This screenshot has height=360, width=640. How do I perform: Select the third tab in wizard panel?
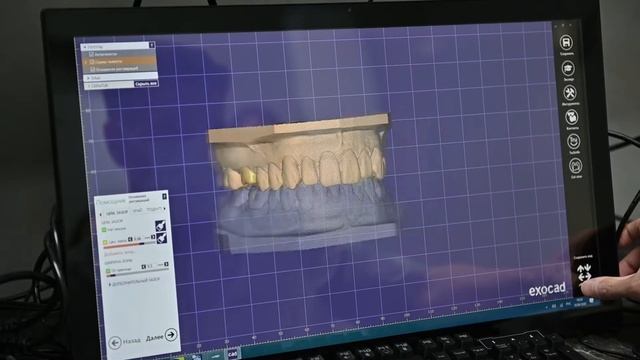pyautogui.click(x=154, y=209)
